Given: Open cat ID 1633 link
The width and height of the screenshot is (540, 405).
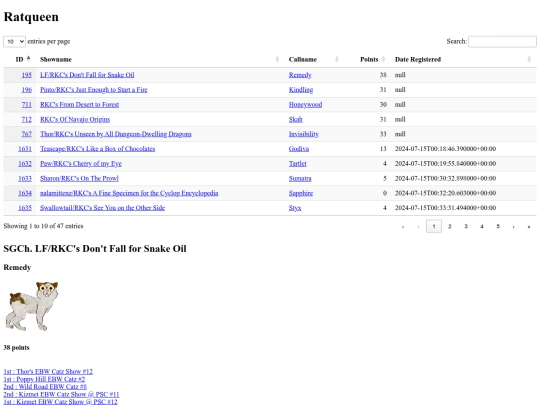Looking at the screenshot, I should (x=25, y=178).
